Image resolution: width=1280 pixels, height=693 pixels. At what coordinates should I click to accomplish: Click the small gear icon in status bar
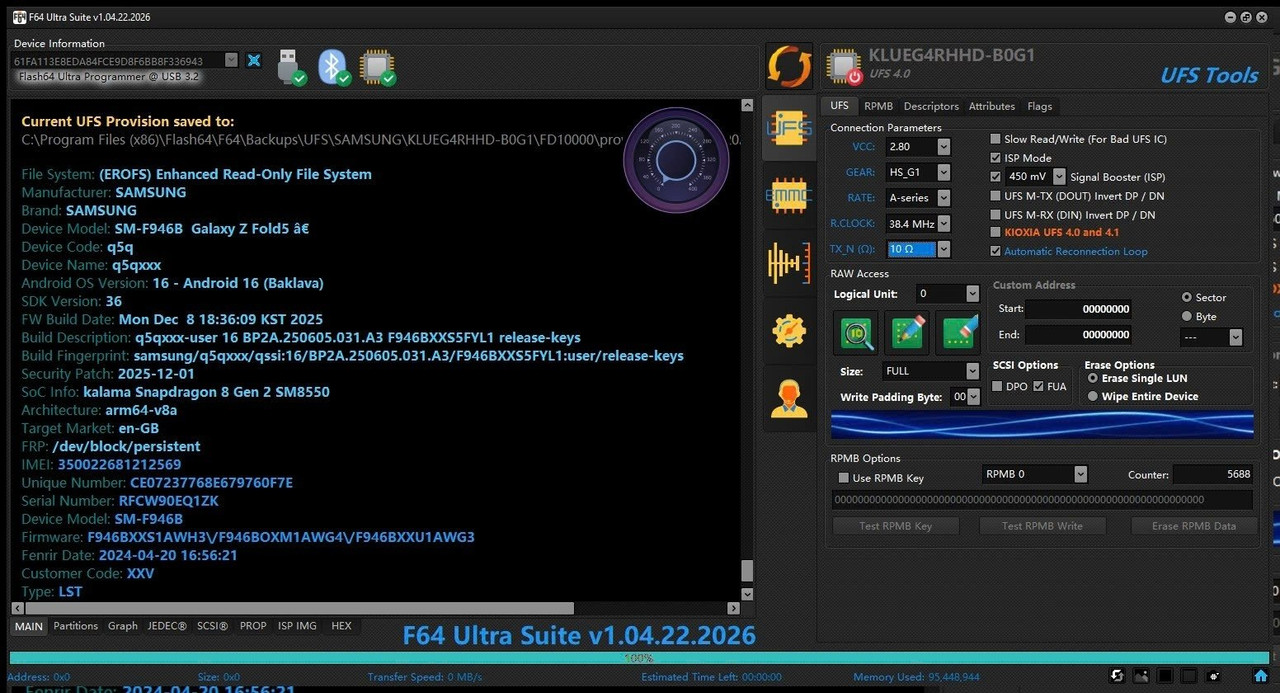1214,676
